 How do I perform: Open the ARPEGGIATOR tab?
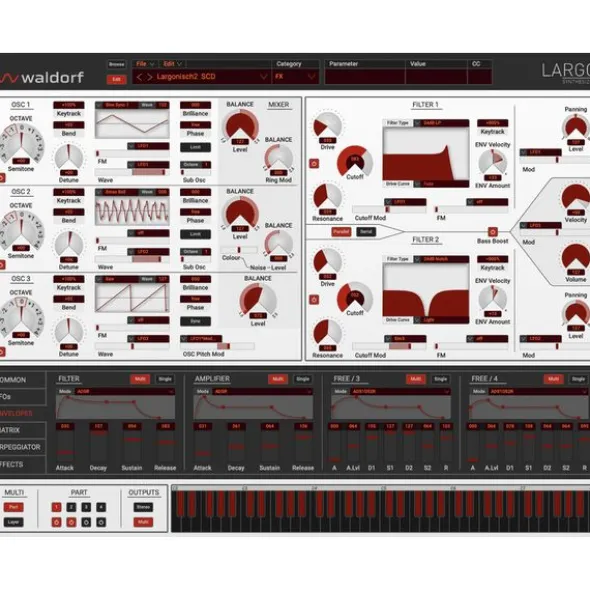click(22, 447)
